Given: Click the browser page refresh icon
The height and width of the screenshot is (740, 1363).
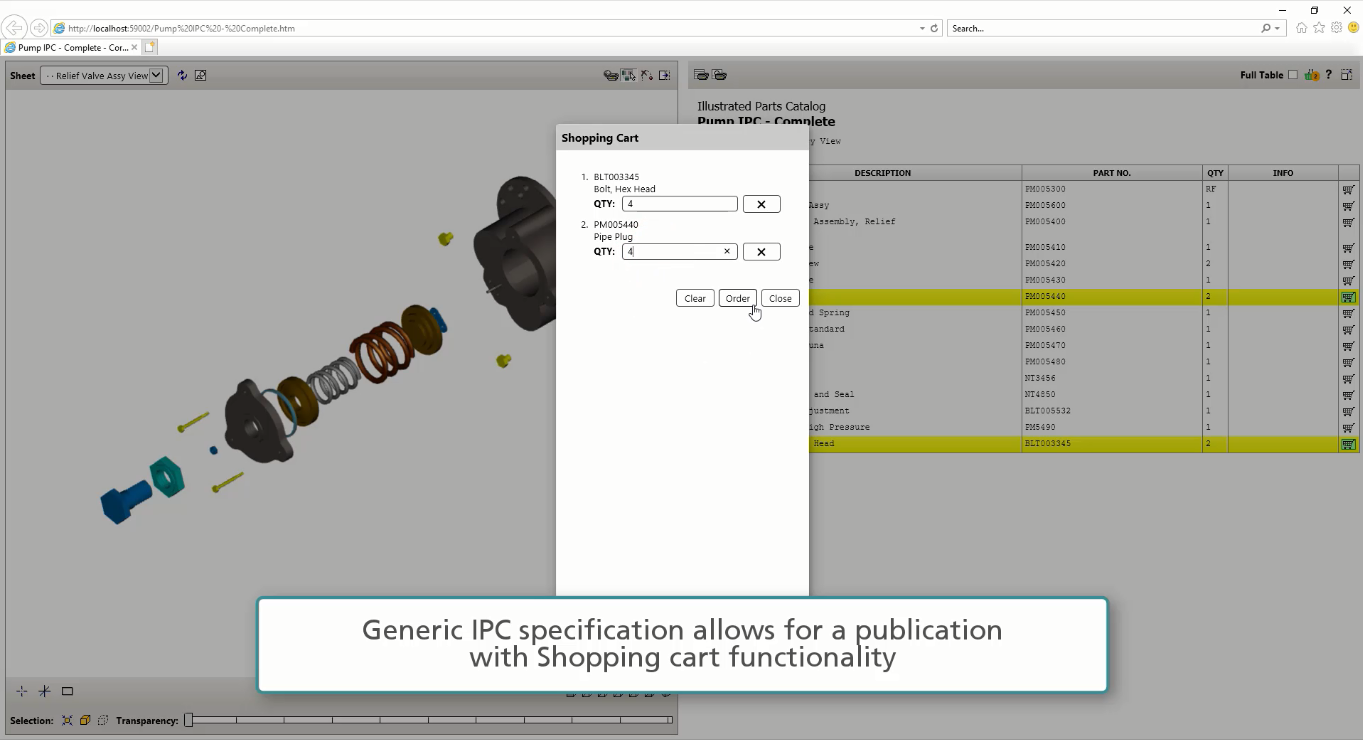Looking at the screenshot, I should tap(935, 28).
